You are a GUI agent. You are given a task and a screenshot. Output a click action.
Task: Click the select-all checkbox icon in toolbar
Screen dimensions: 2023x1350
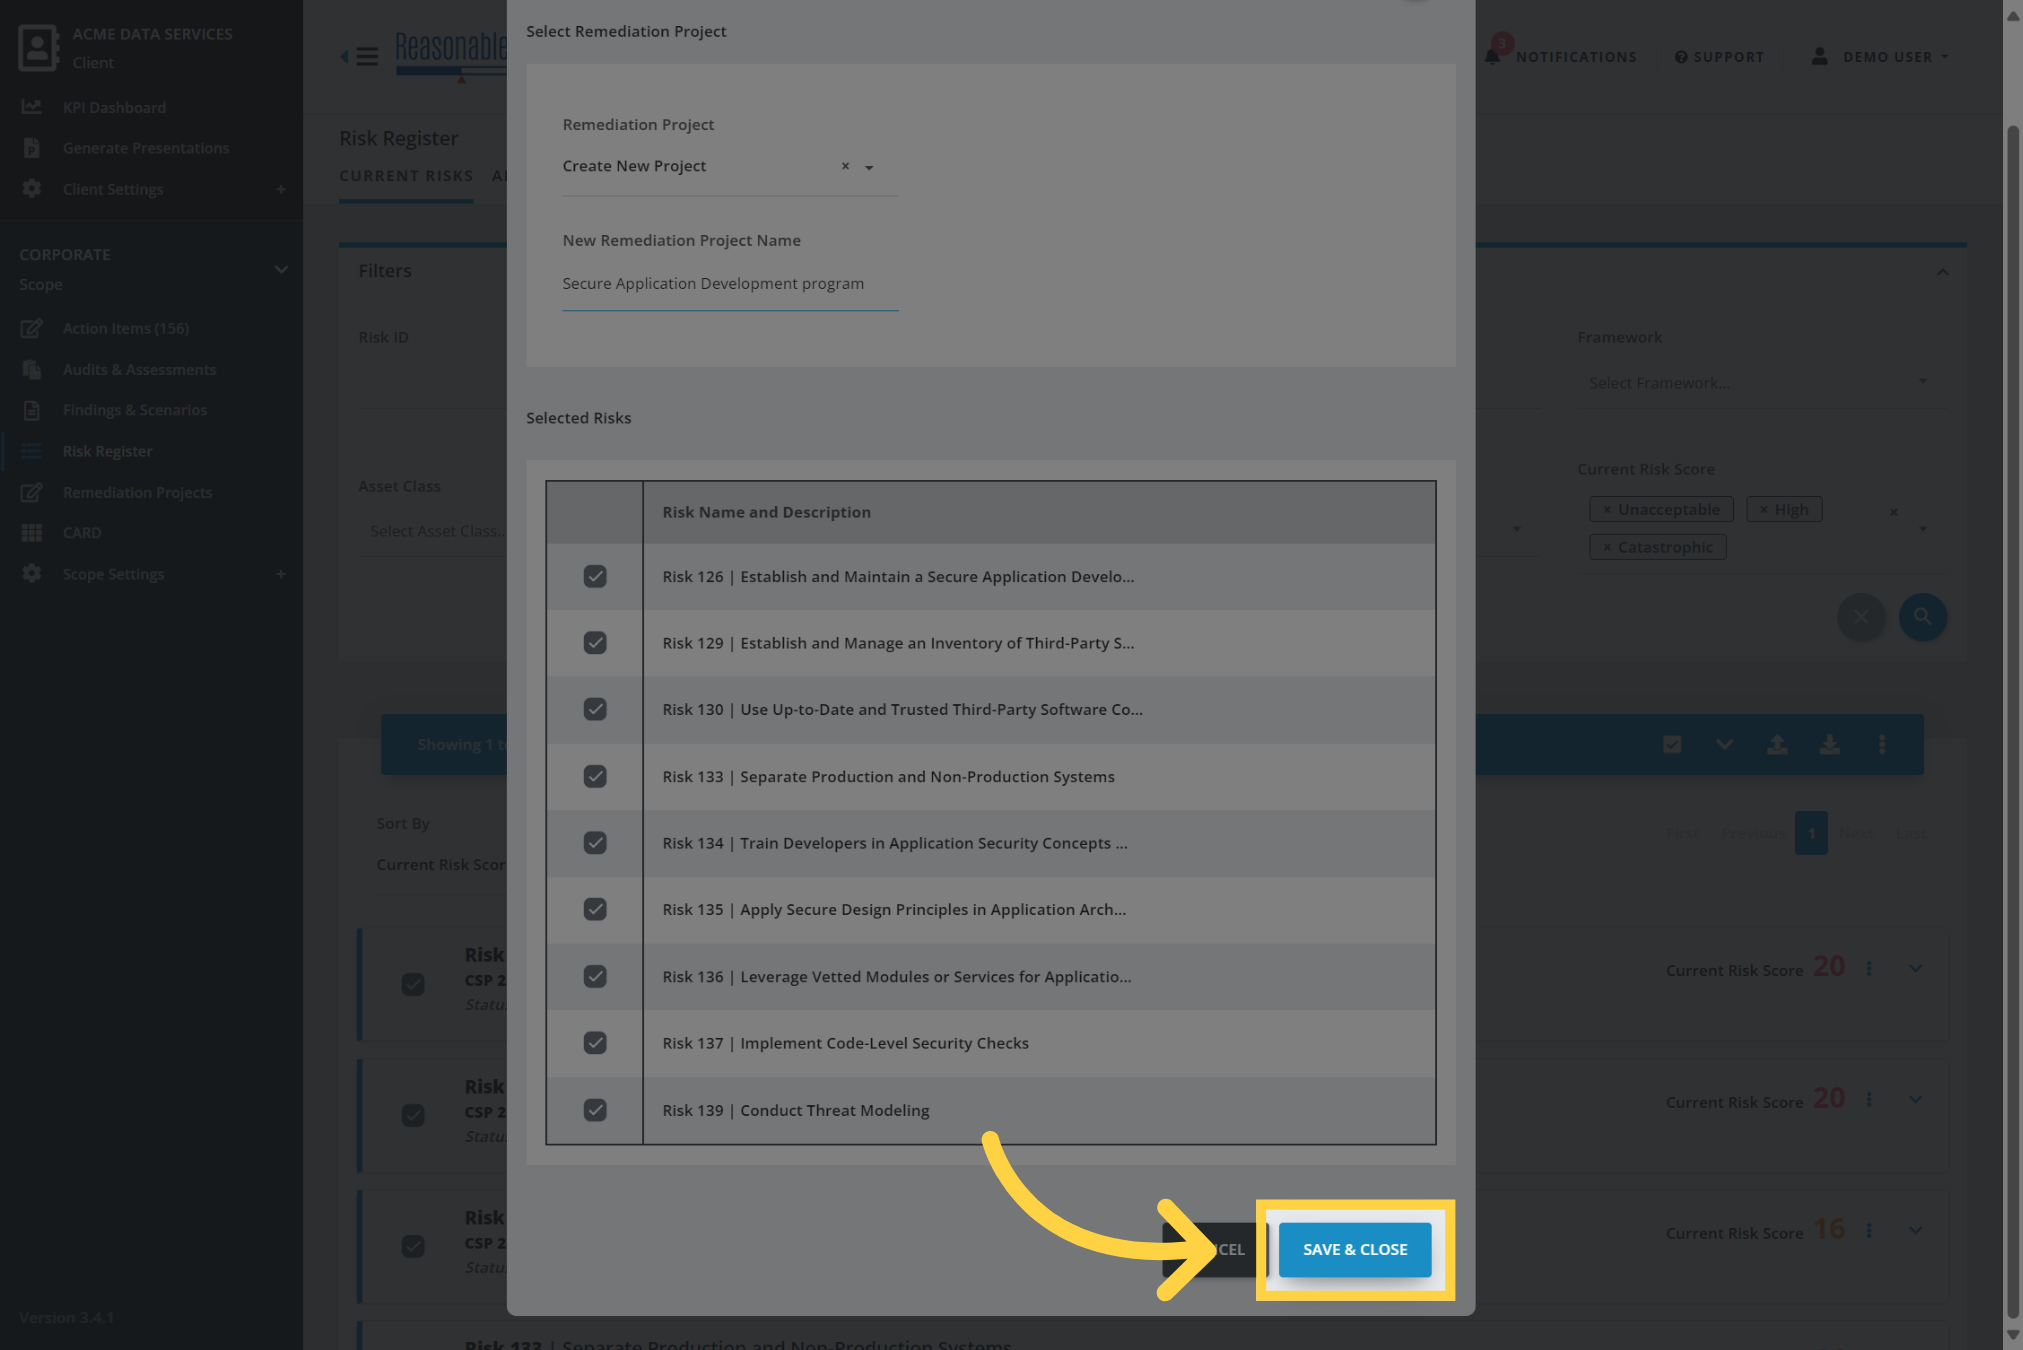pyautogui.click(x=1672, y=744)
